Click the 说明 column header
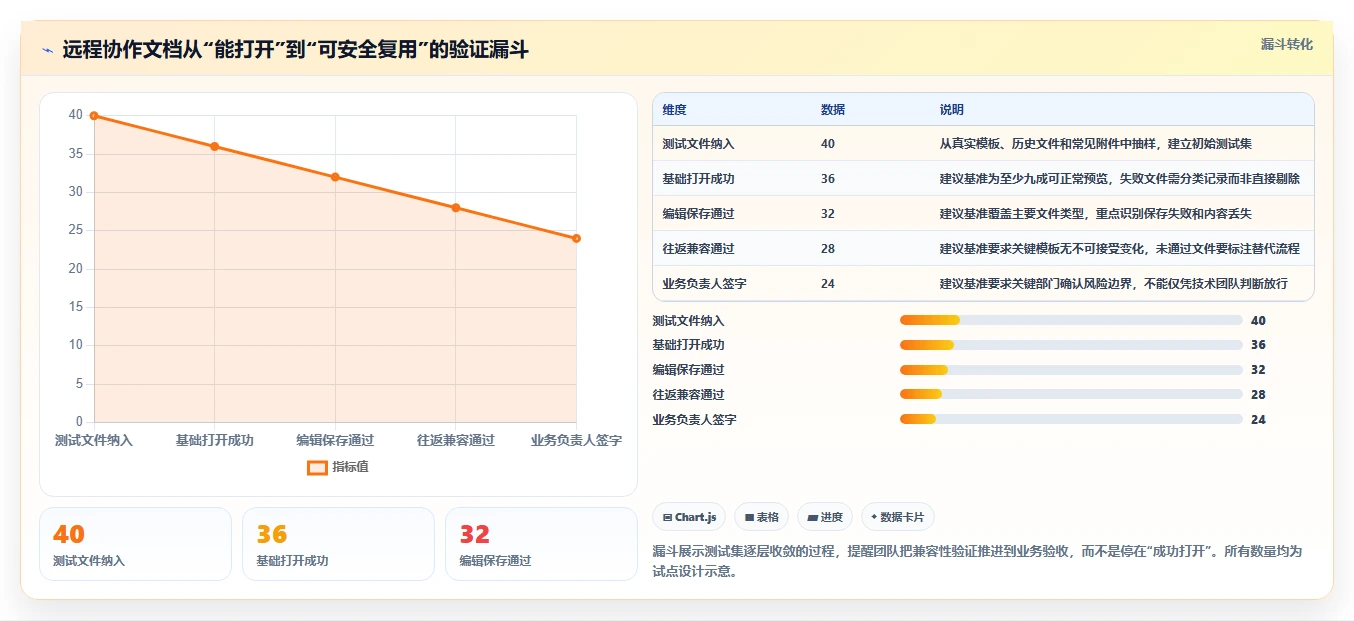1354x621 pixels. coord(952,110)
